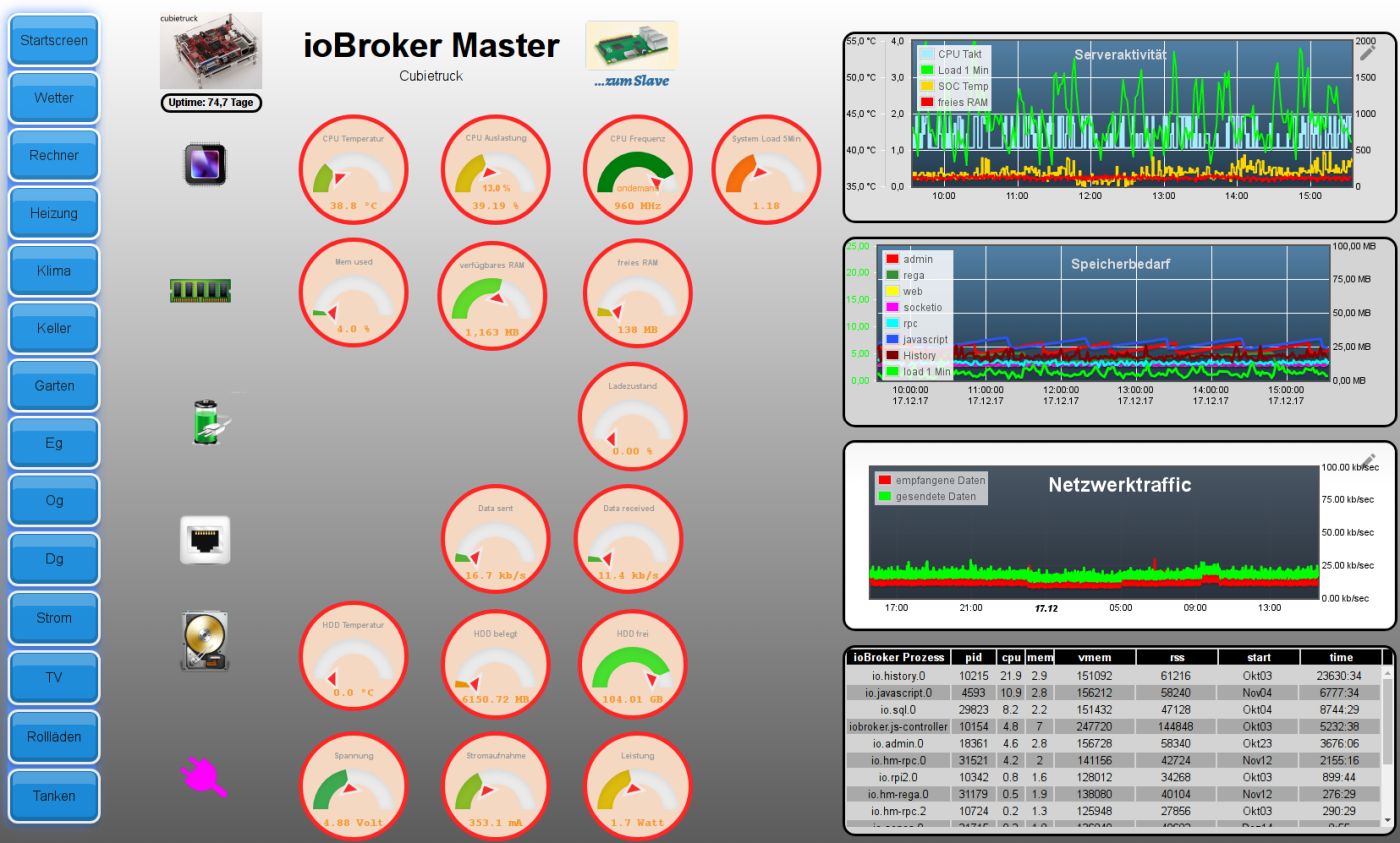This screenshot has height=843, width=1400.
Task: Open the Raspberry Pi 'zum Slave' image
Action: coord(631,45)
